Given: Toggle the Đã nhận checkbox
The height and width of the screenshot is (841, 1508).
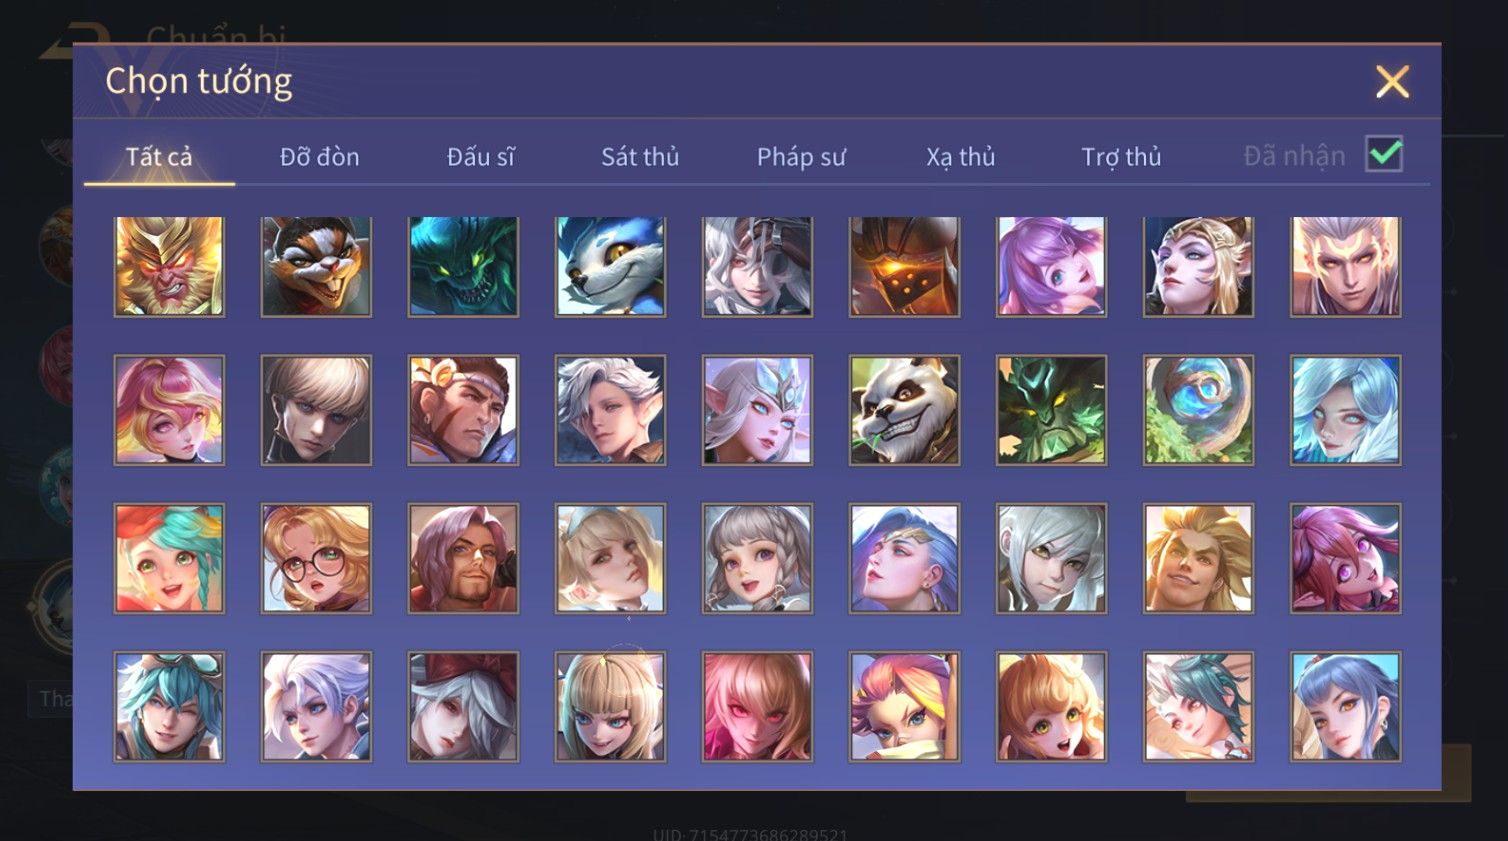Looking at the screenshot, I should point(1384,154).
